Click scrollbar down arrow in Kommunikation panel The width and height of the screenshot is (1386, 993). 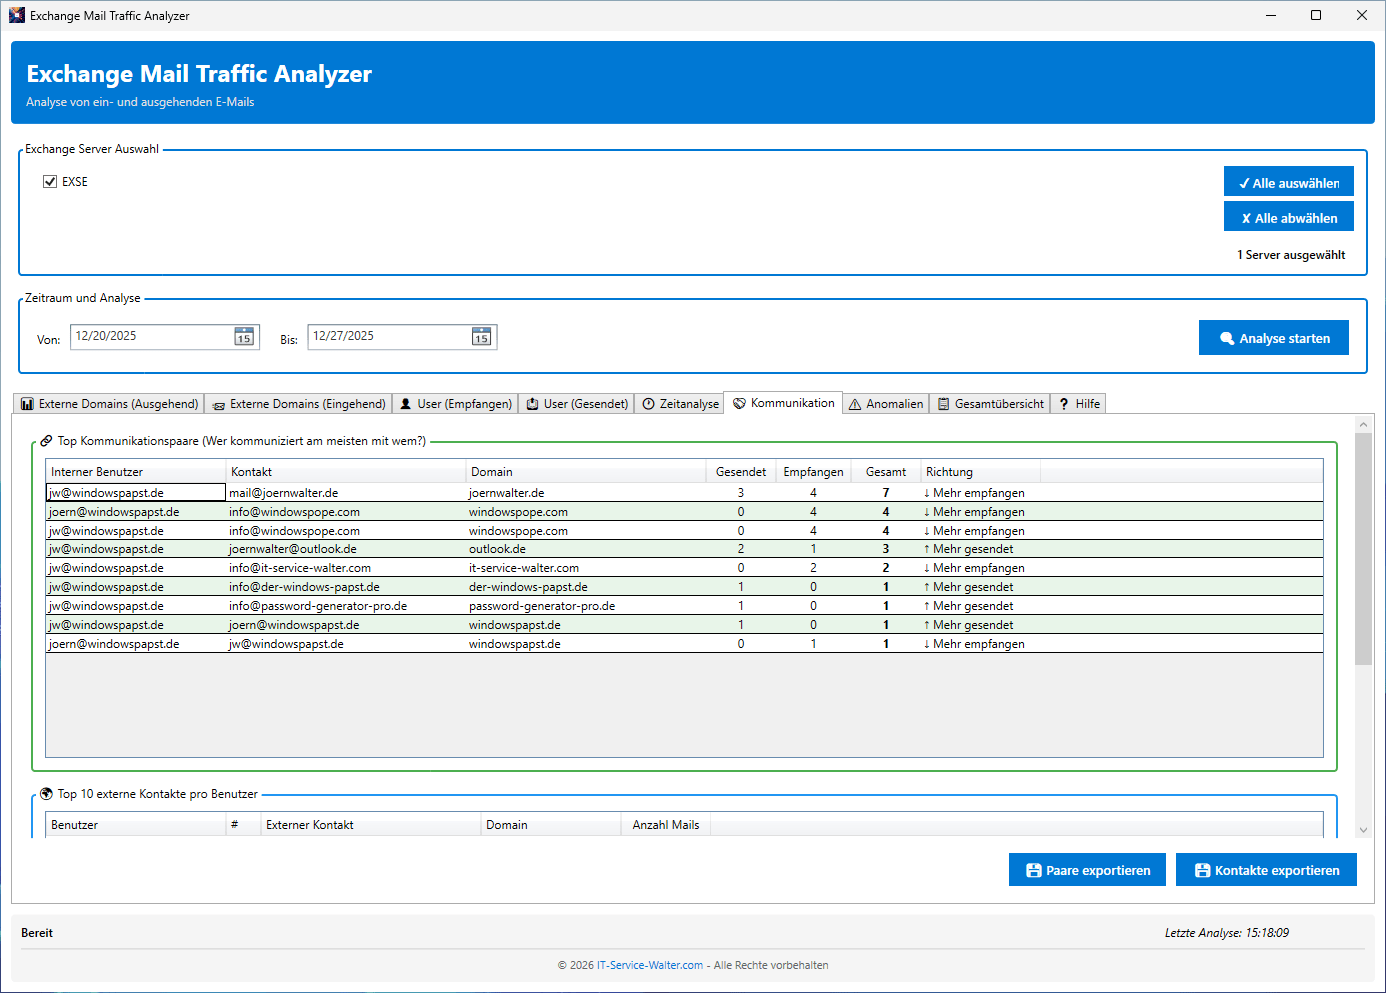1363,830
